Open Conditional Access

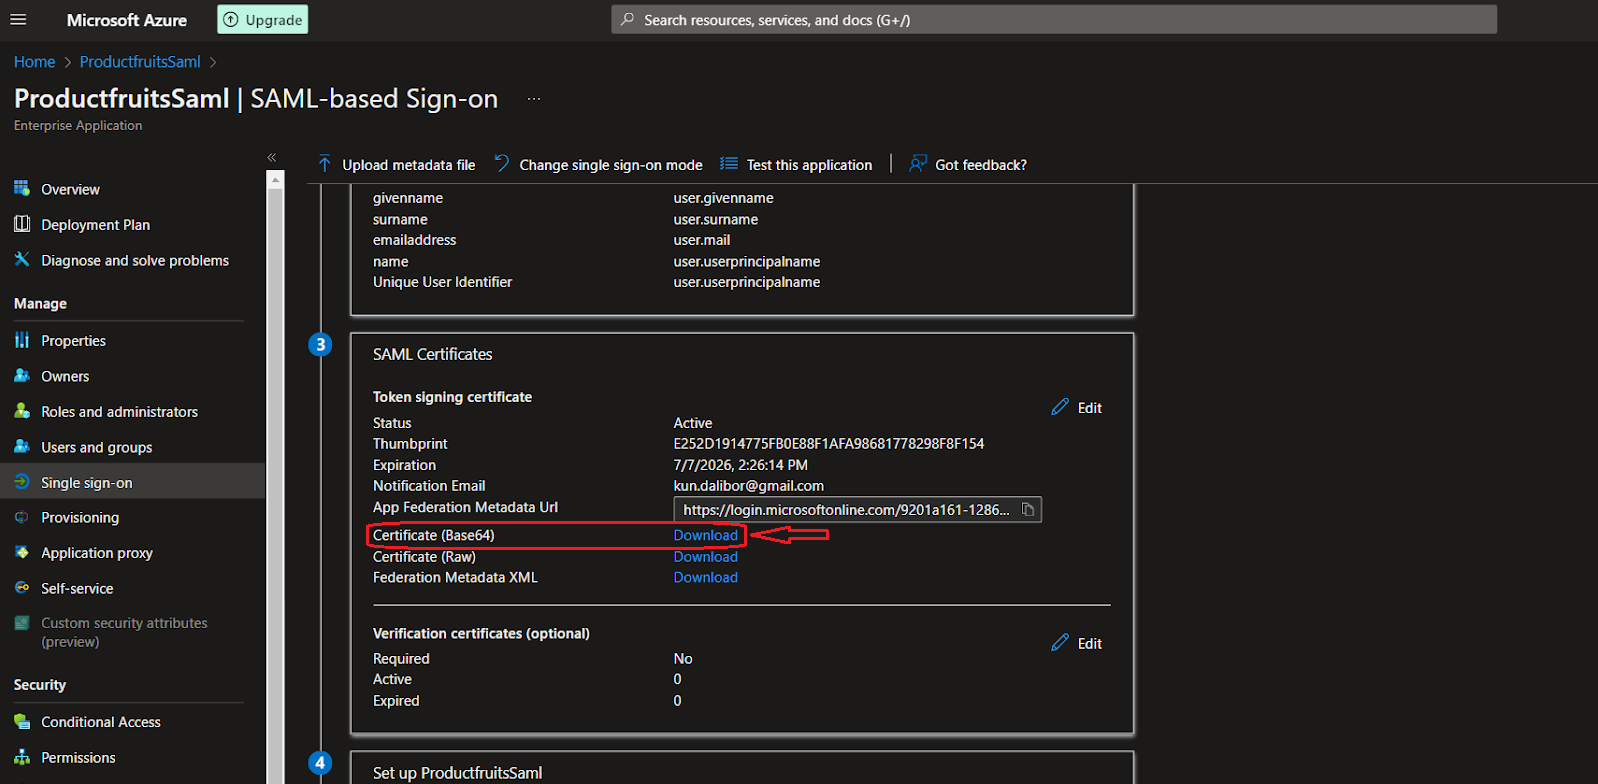pos(101,722)
